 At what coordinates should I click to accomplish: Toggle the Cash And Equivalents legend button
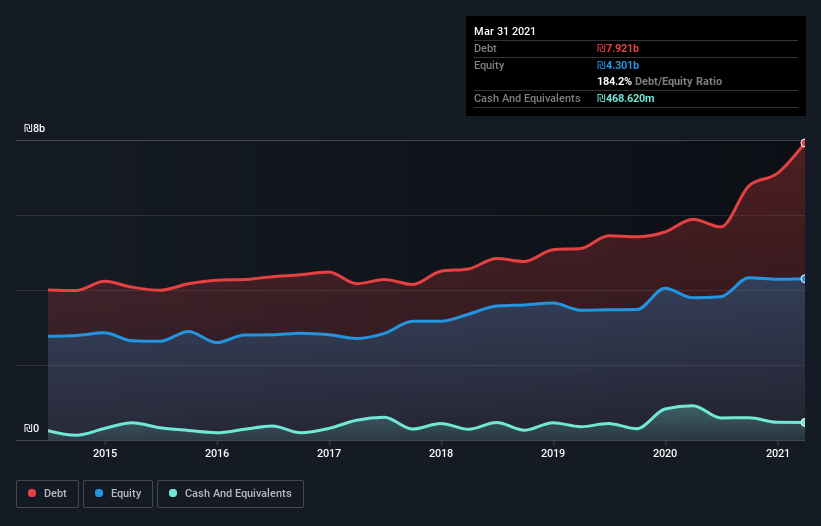coord(230,494)
